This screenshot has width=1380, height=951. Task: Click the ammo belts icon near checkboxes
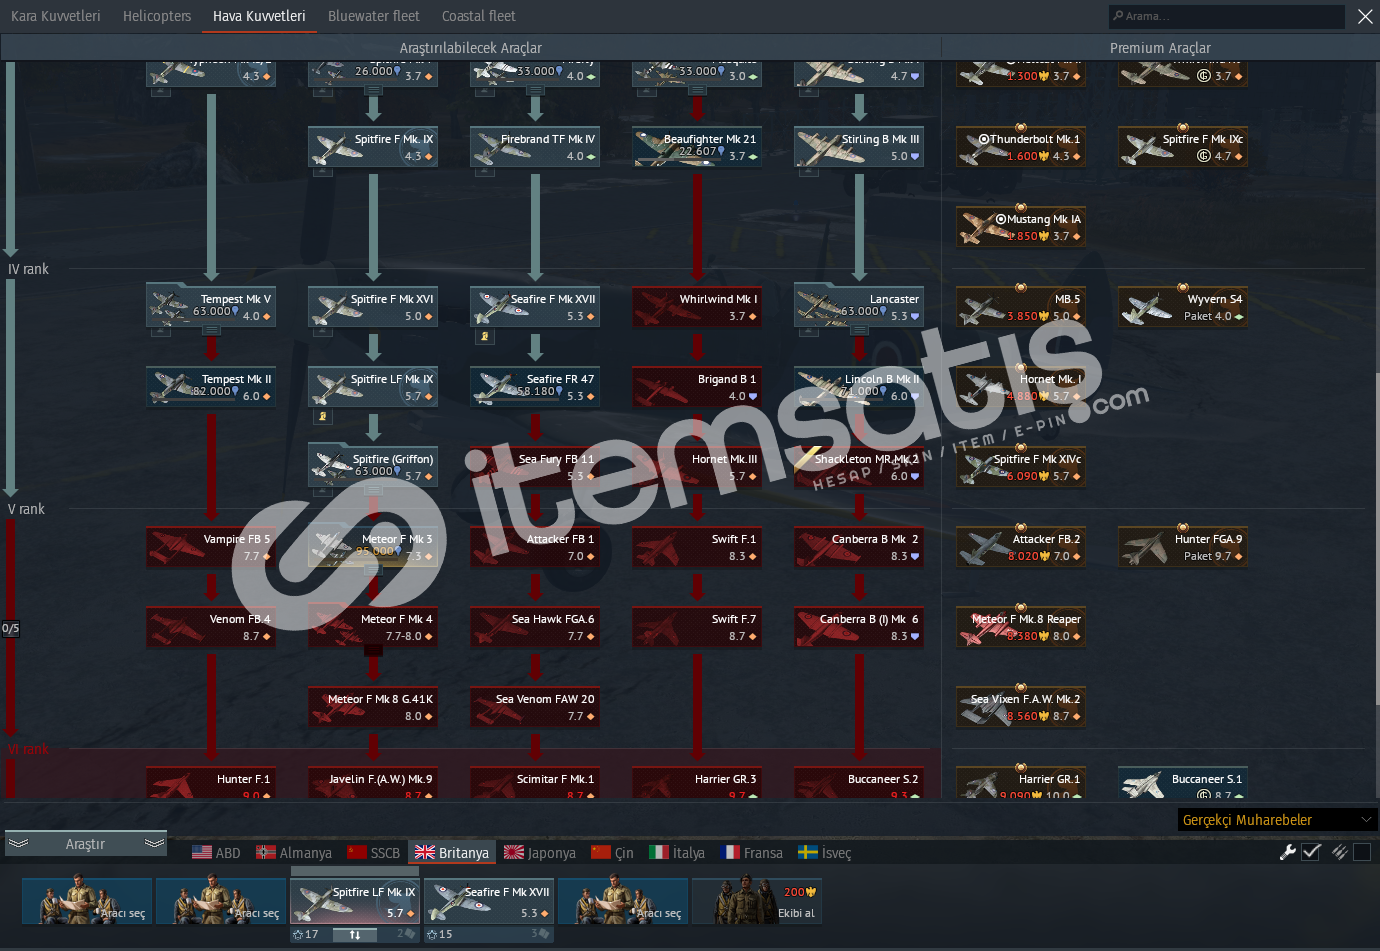tap(1339, 852)
